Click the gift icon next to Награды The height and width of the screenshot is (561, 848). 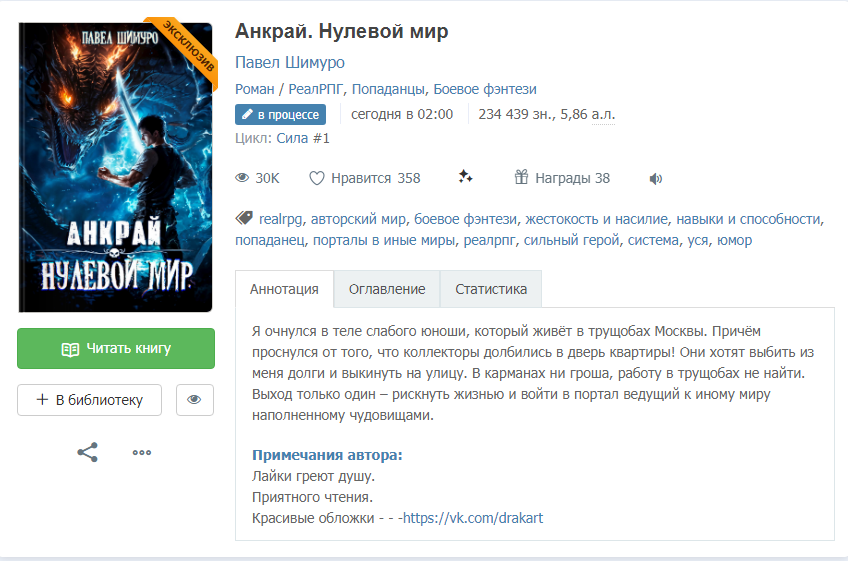click(521, 177)
